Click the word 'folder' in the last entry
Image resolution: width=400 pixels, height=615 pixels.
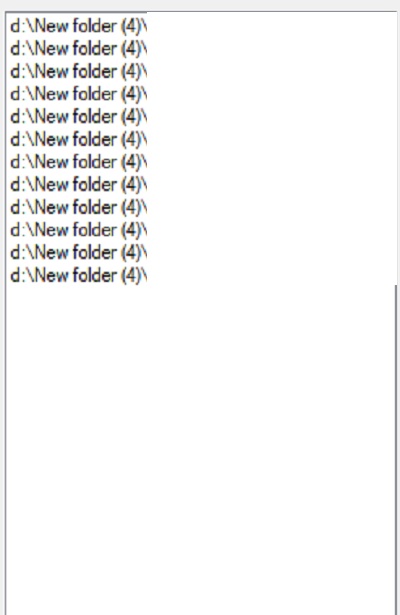click(x=95, y=275)
